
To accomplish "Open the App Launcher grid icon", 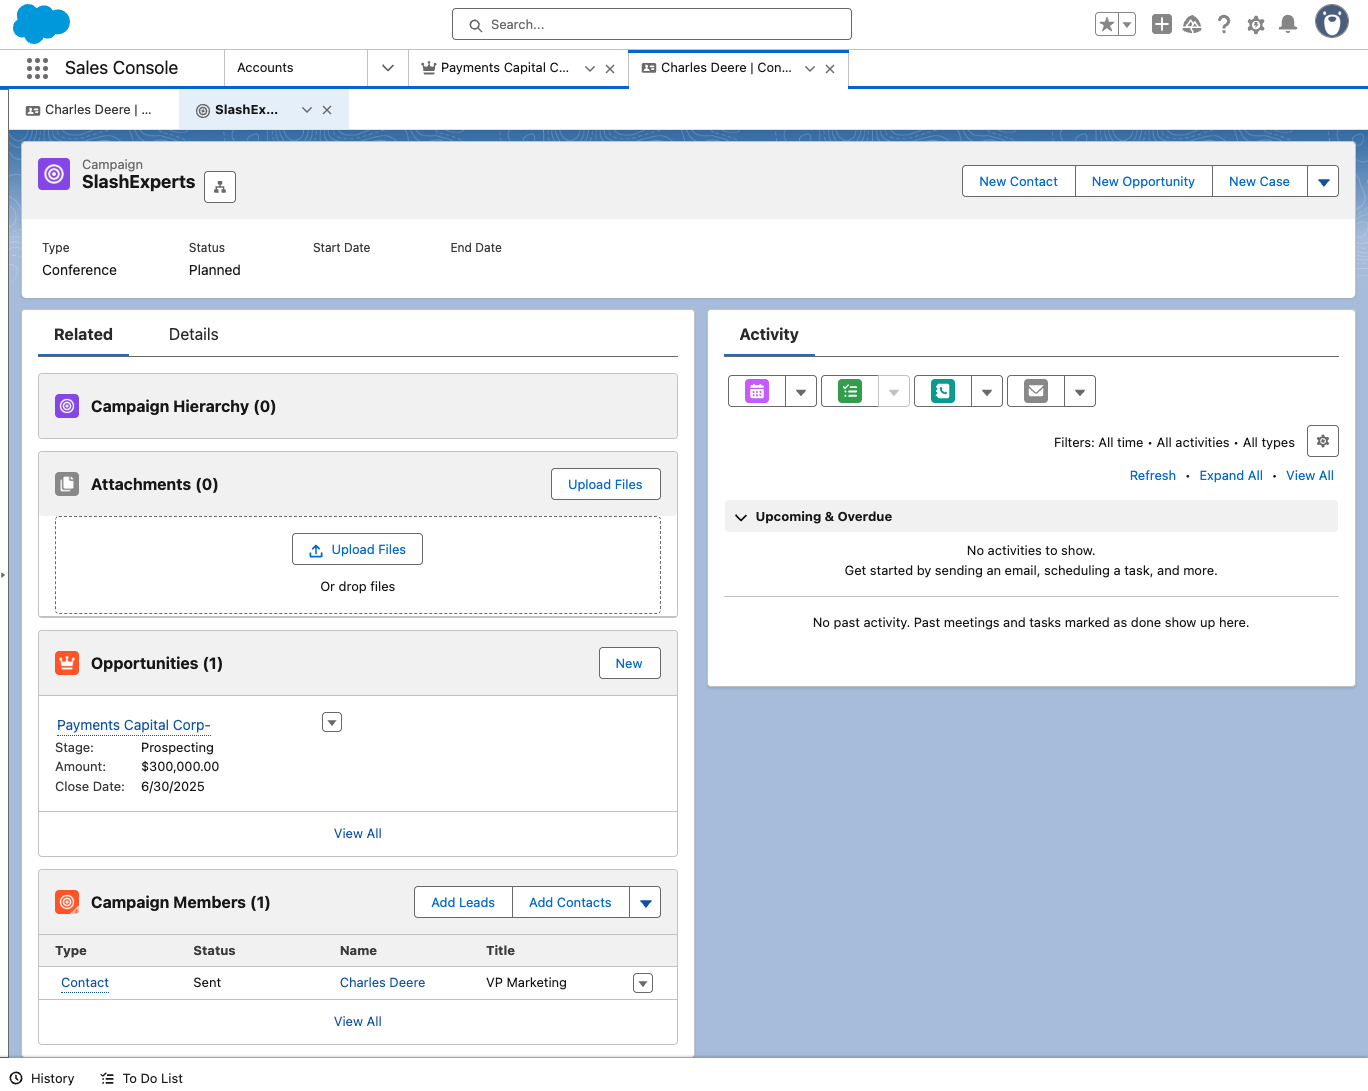I will tap(37, 68).
